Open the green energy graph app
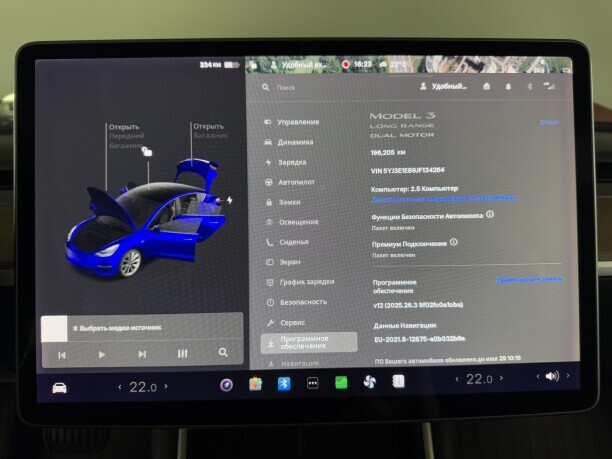 pyautogui.click(x=341, y=382)
